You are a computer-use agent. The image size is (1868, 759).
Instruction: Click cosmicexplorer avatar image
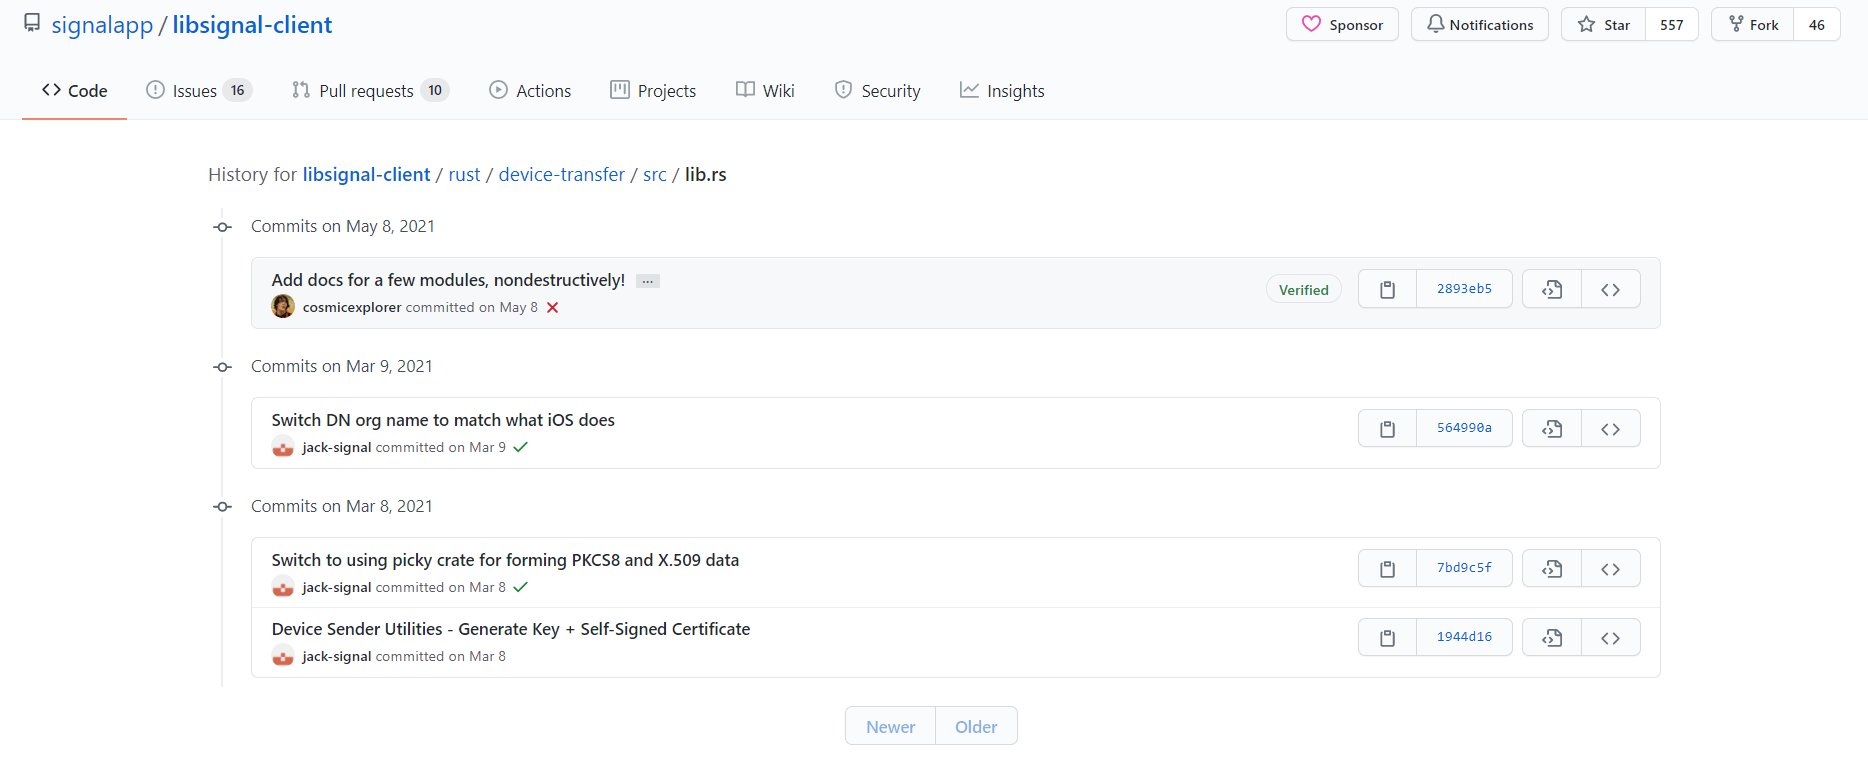[x=283, y=306]
